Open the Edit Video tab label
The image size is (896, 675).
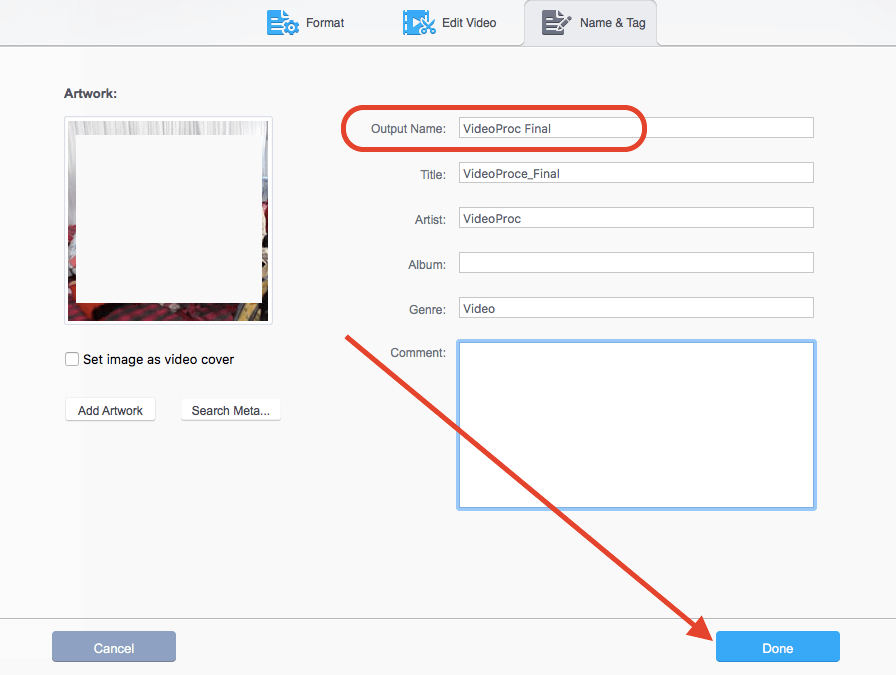tap(469, 23)
